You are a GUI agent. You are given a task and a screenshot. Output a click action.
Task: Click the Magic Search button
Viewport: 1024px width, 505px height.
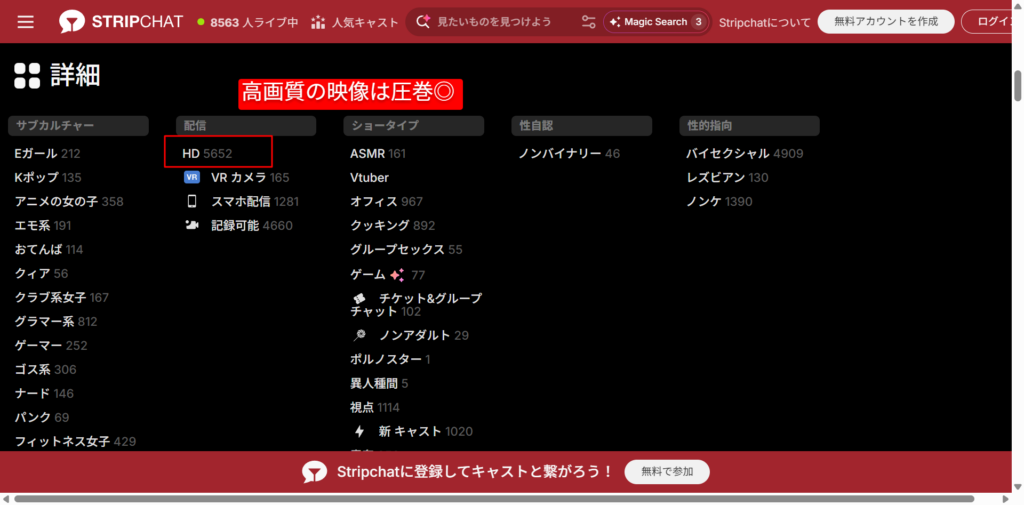[656, 22]
